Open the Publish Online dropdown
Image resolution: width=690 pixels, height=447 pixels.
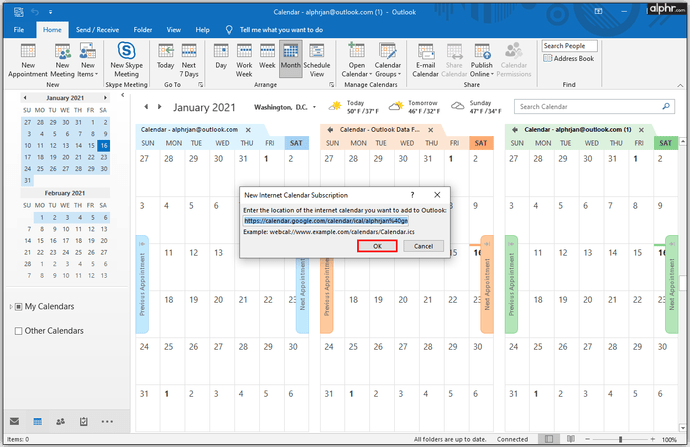tap(482, 60)
